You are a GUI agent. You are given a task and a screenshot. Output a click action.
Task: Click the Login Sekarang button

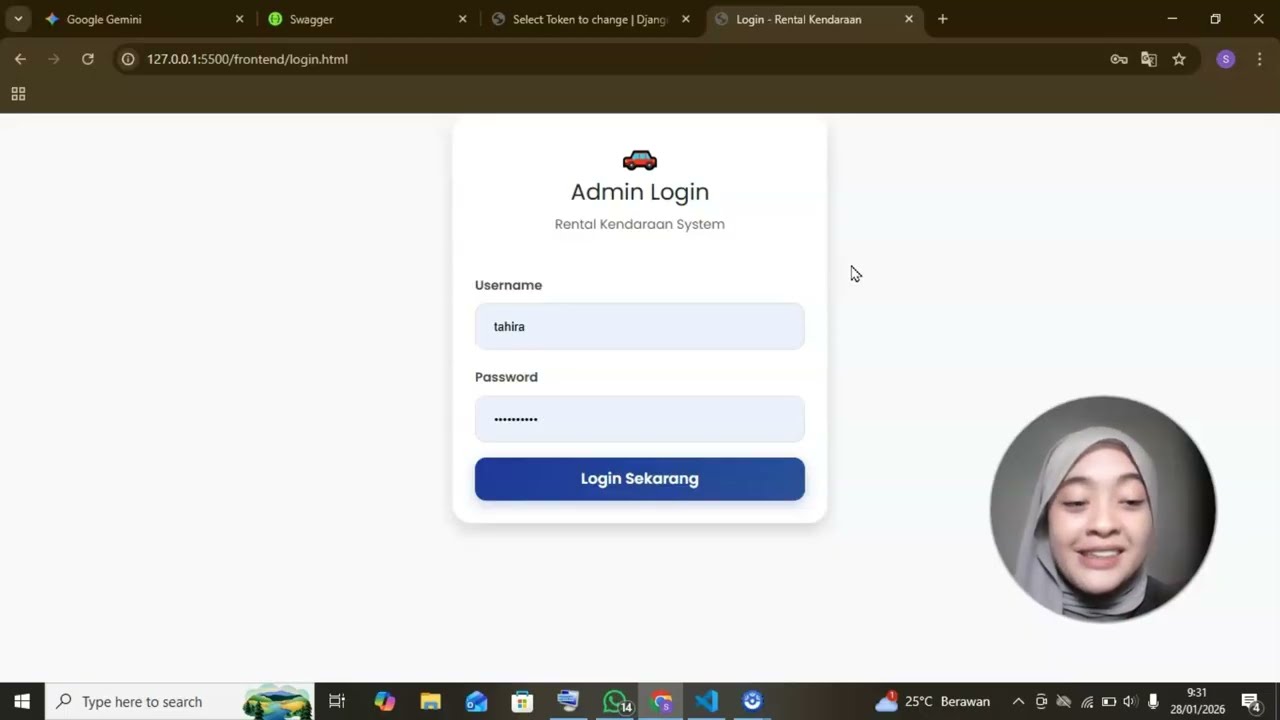point(640,479)
